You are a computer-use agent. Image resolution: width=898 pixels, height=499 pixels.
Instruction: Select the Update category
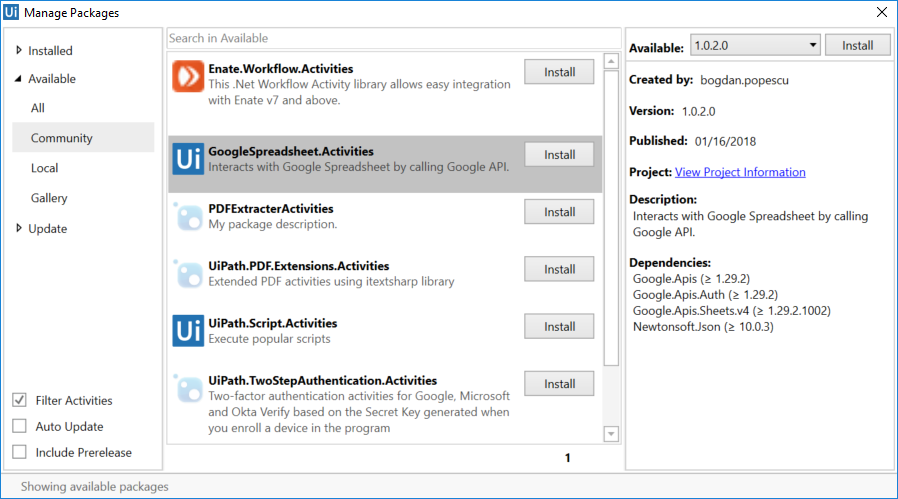[x=48, y=228]
